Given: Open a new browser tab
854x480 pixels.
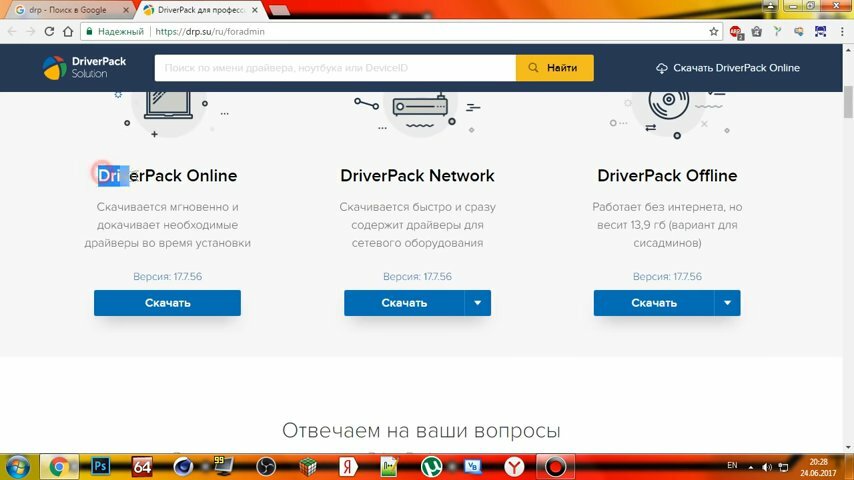Looking at the screenshot, I should tap(279, 10).
